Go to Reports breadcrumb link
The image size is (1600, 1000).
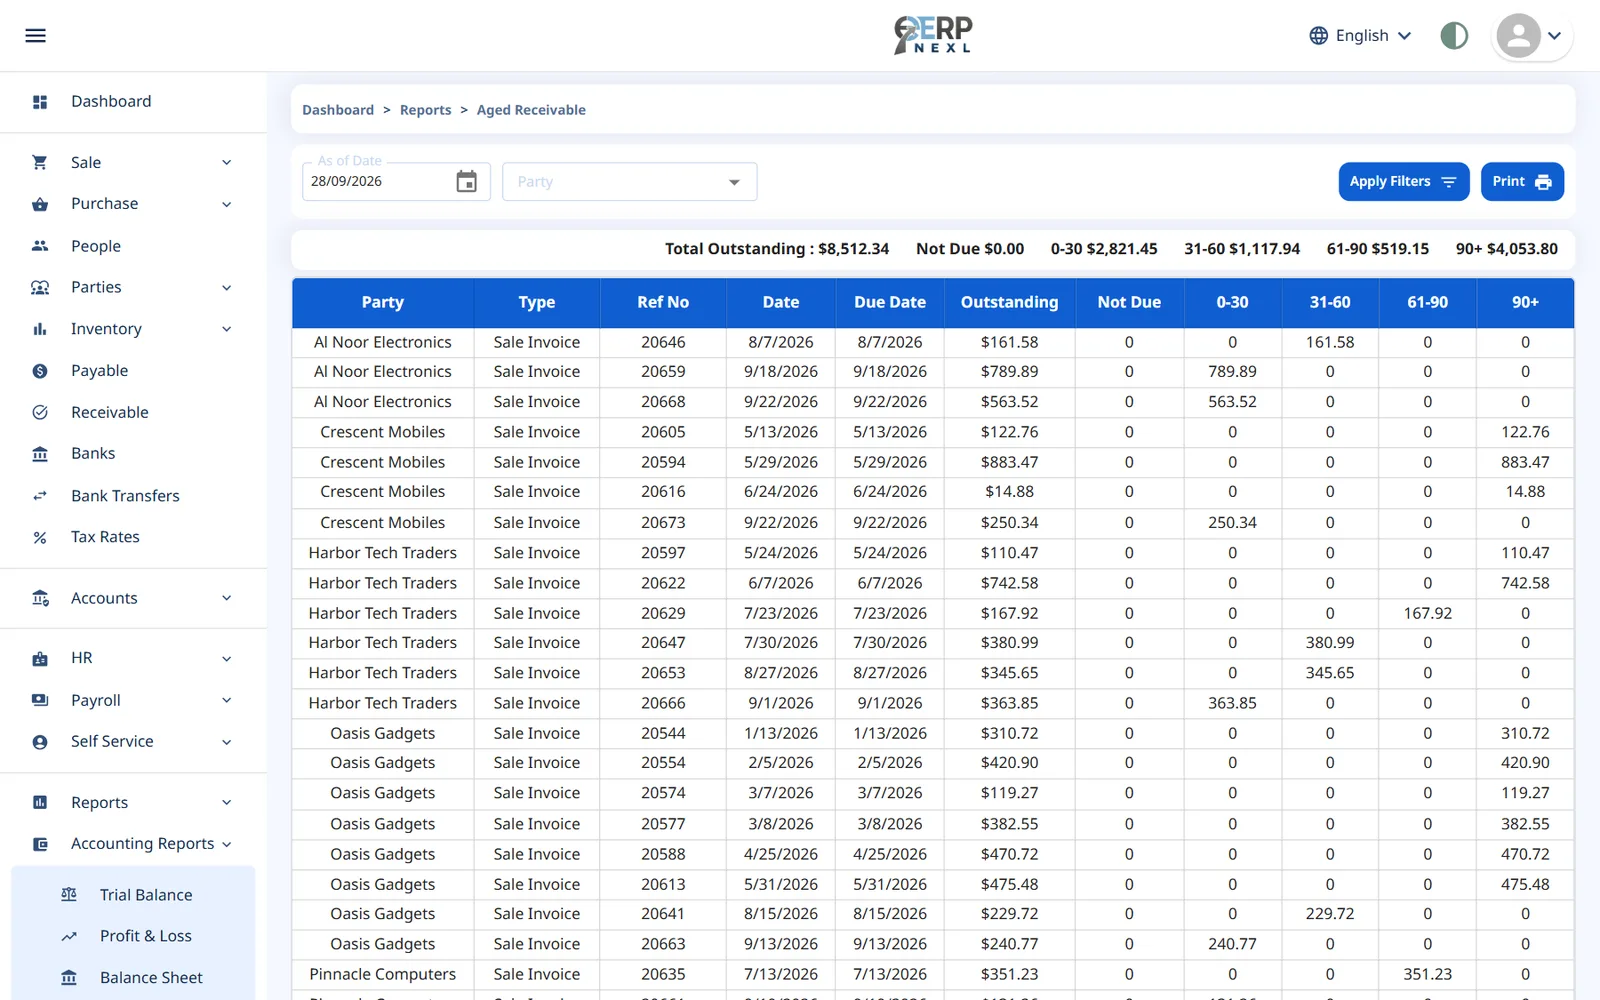pos(425,110)
